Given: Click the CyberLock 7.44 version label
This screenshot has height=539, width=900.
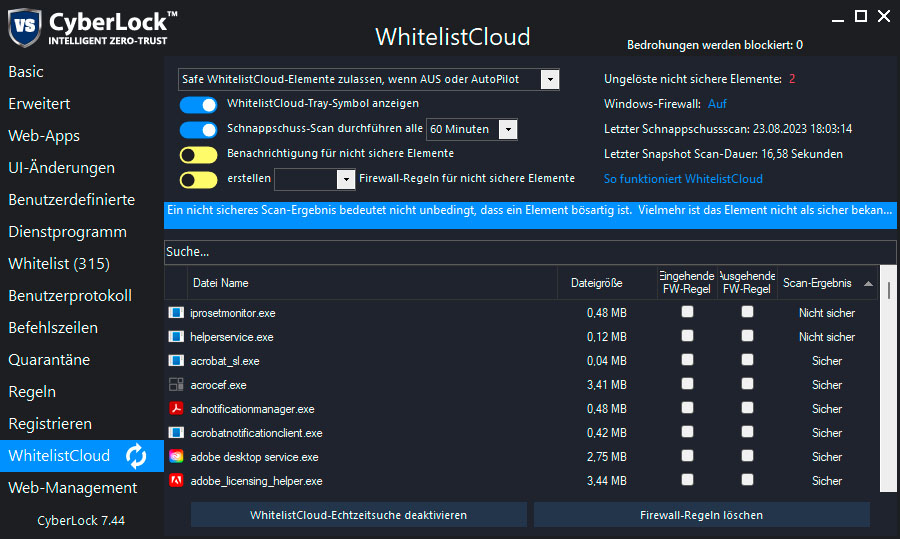Looking at the screenshot, I should click(x=81, y=521).
